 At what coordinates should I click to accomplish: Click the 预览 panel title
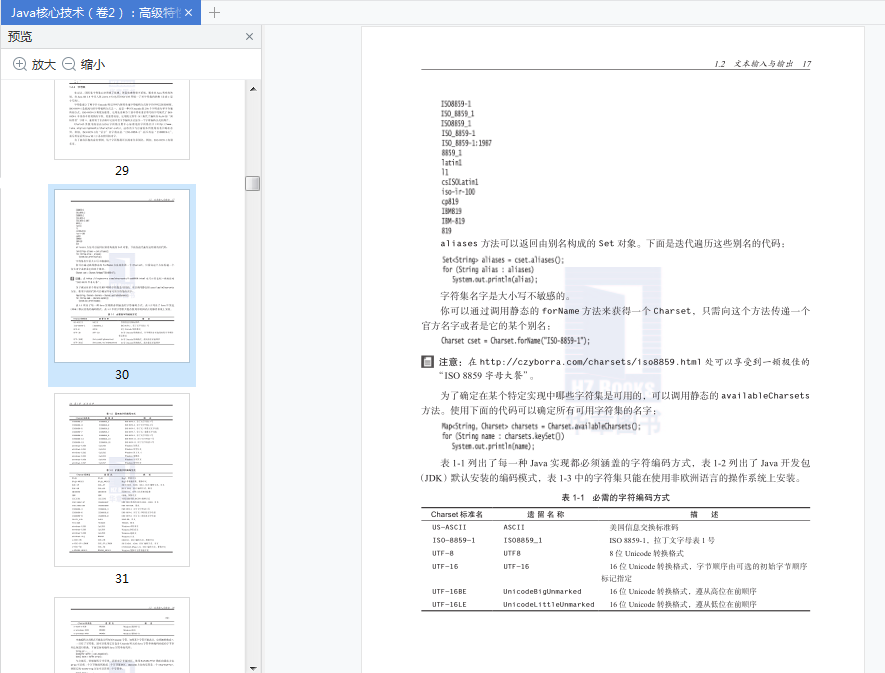coord(20,37)
